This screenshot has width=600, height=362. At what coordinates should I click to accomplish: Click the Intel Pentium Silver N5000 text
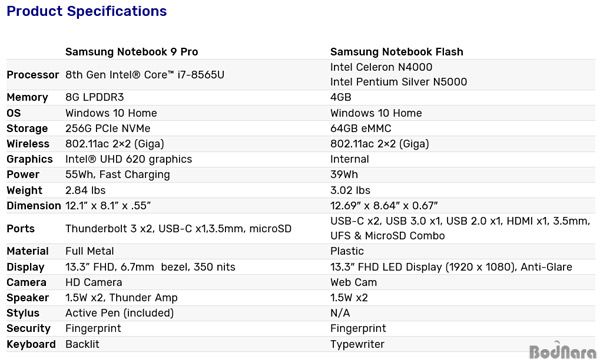pos(399,82)
